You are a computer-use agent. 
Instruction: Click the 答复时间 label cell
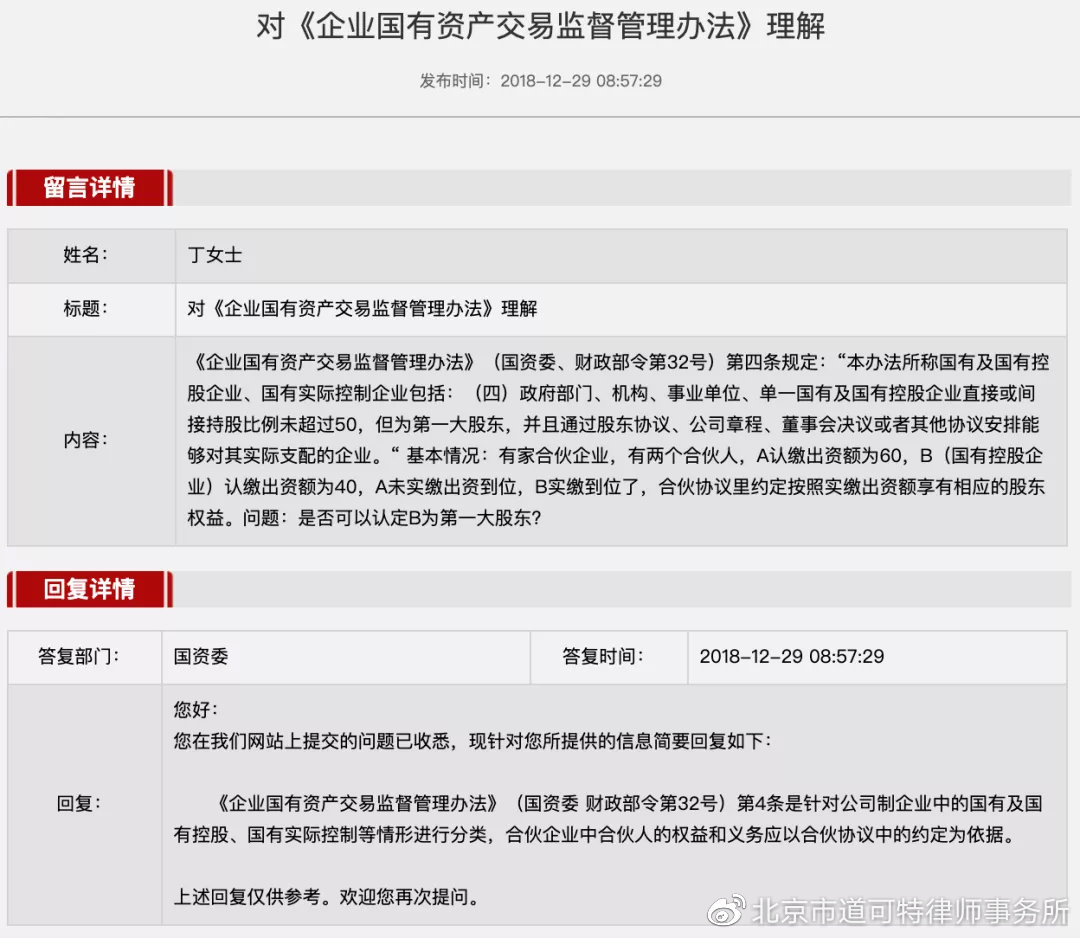click(x=609, y=657)
